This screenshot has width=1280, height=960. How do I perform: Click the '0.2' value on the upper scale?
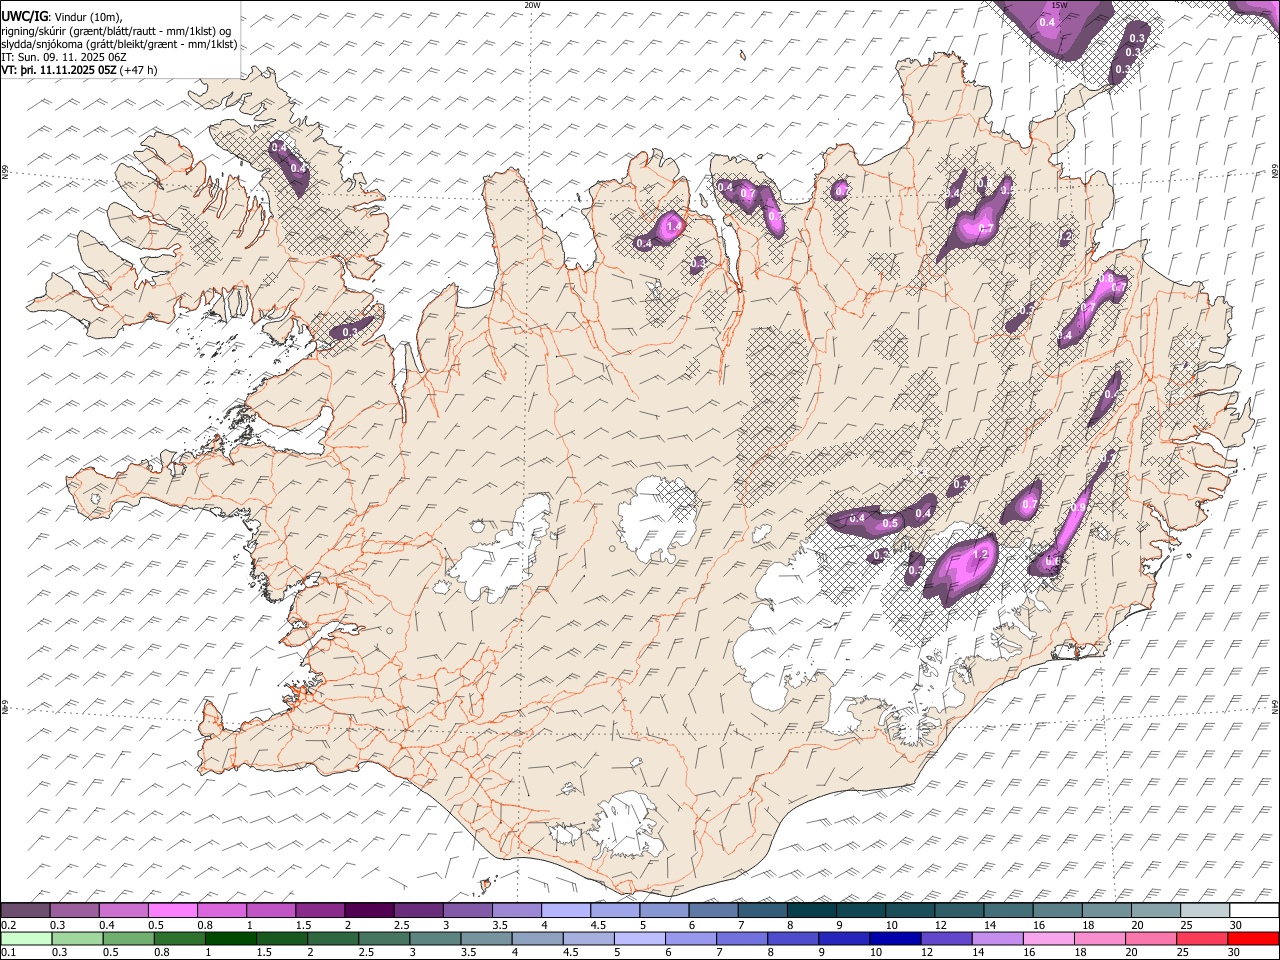pos(9,925)
